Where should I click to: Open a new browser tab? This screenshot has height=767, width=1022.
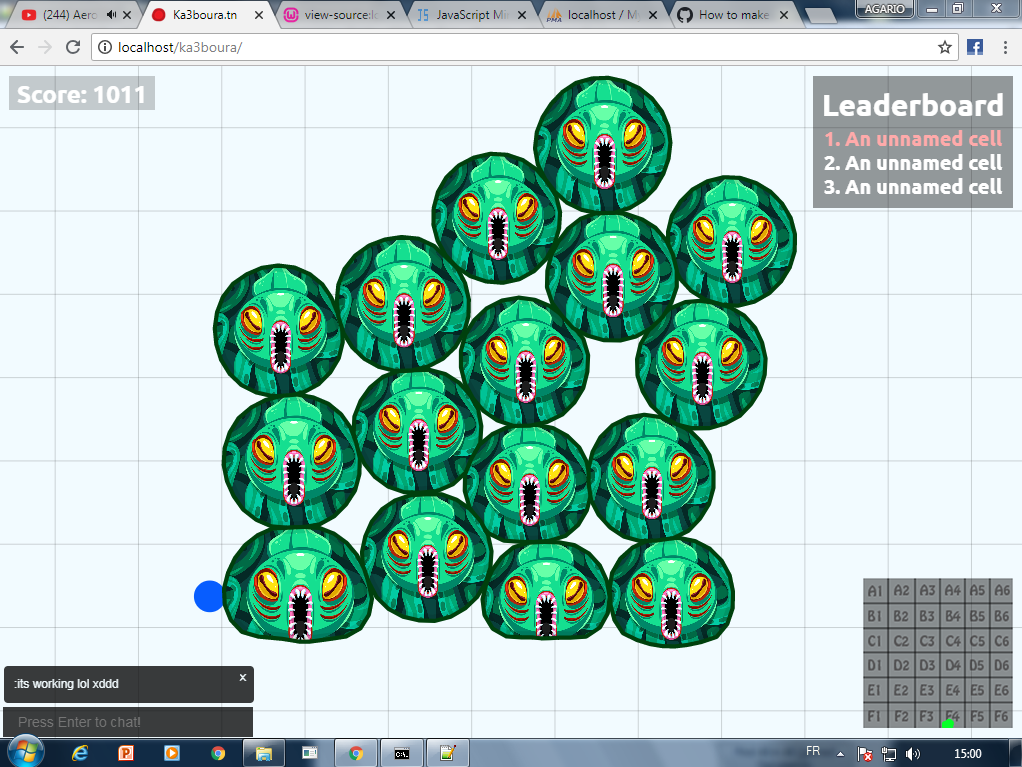point(821,16)
